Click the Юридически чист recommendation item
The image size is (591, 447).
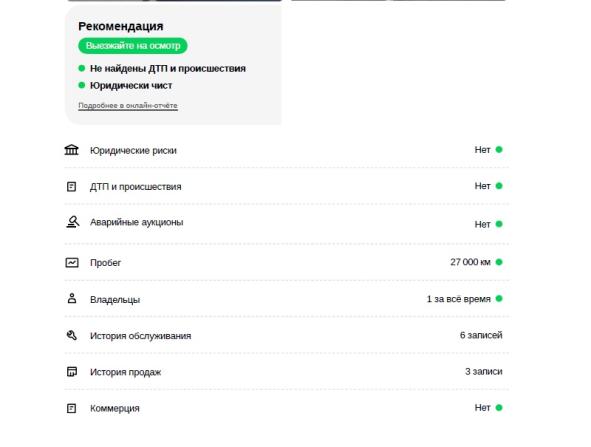125,86
